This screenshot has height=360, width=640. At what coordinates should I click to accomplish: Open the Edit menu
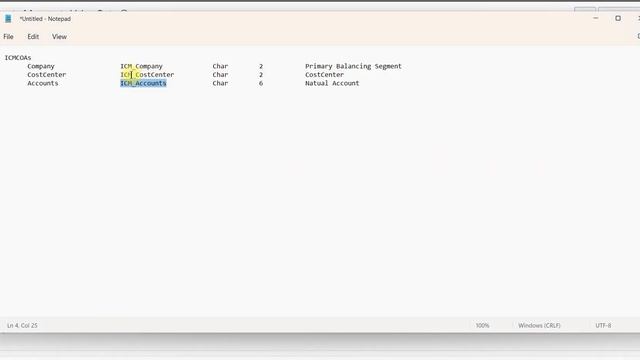coord(33,37)
